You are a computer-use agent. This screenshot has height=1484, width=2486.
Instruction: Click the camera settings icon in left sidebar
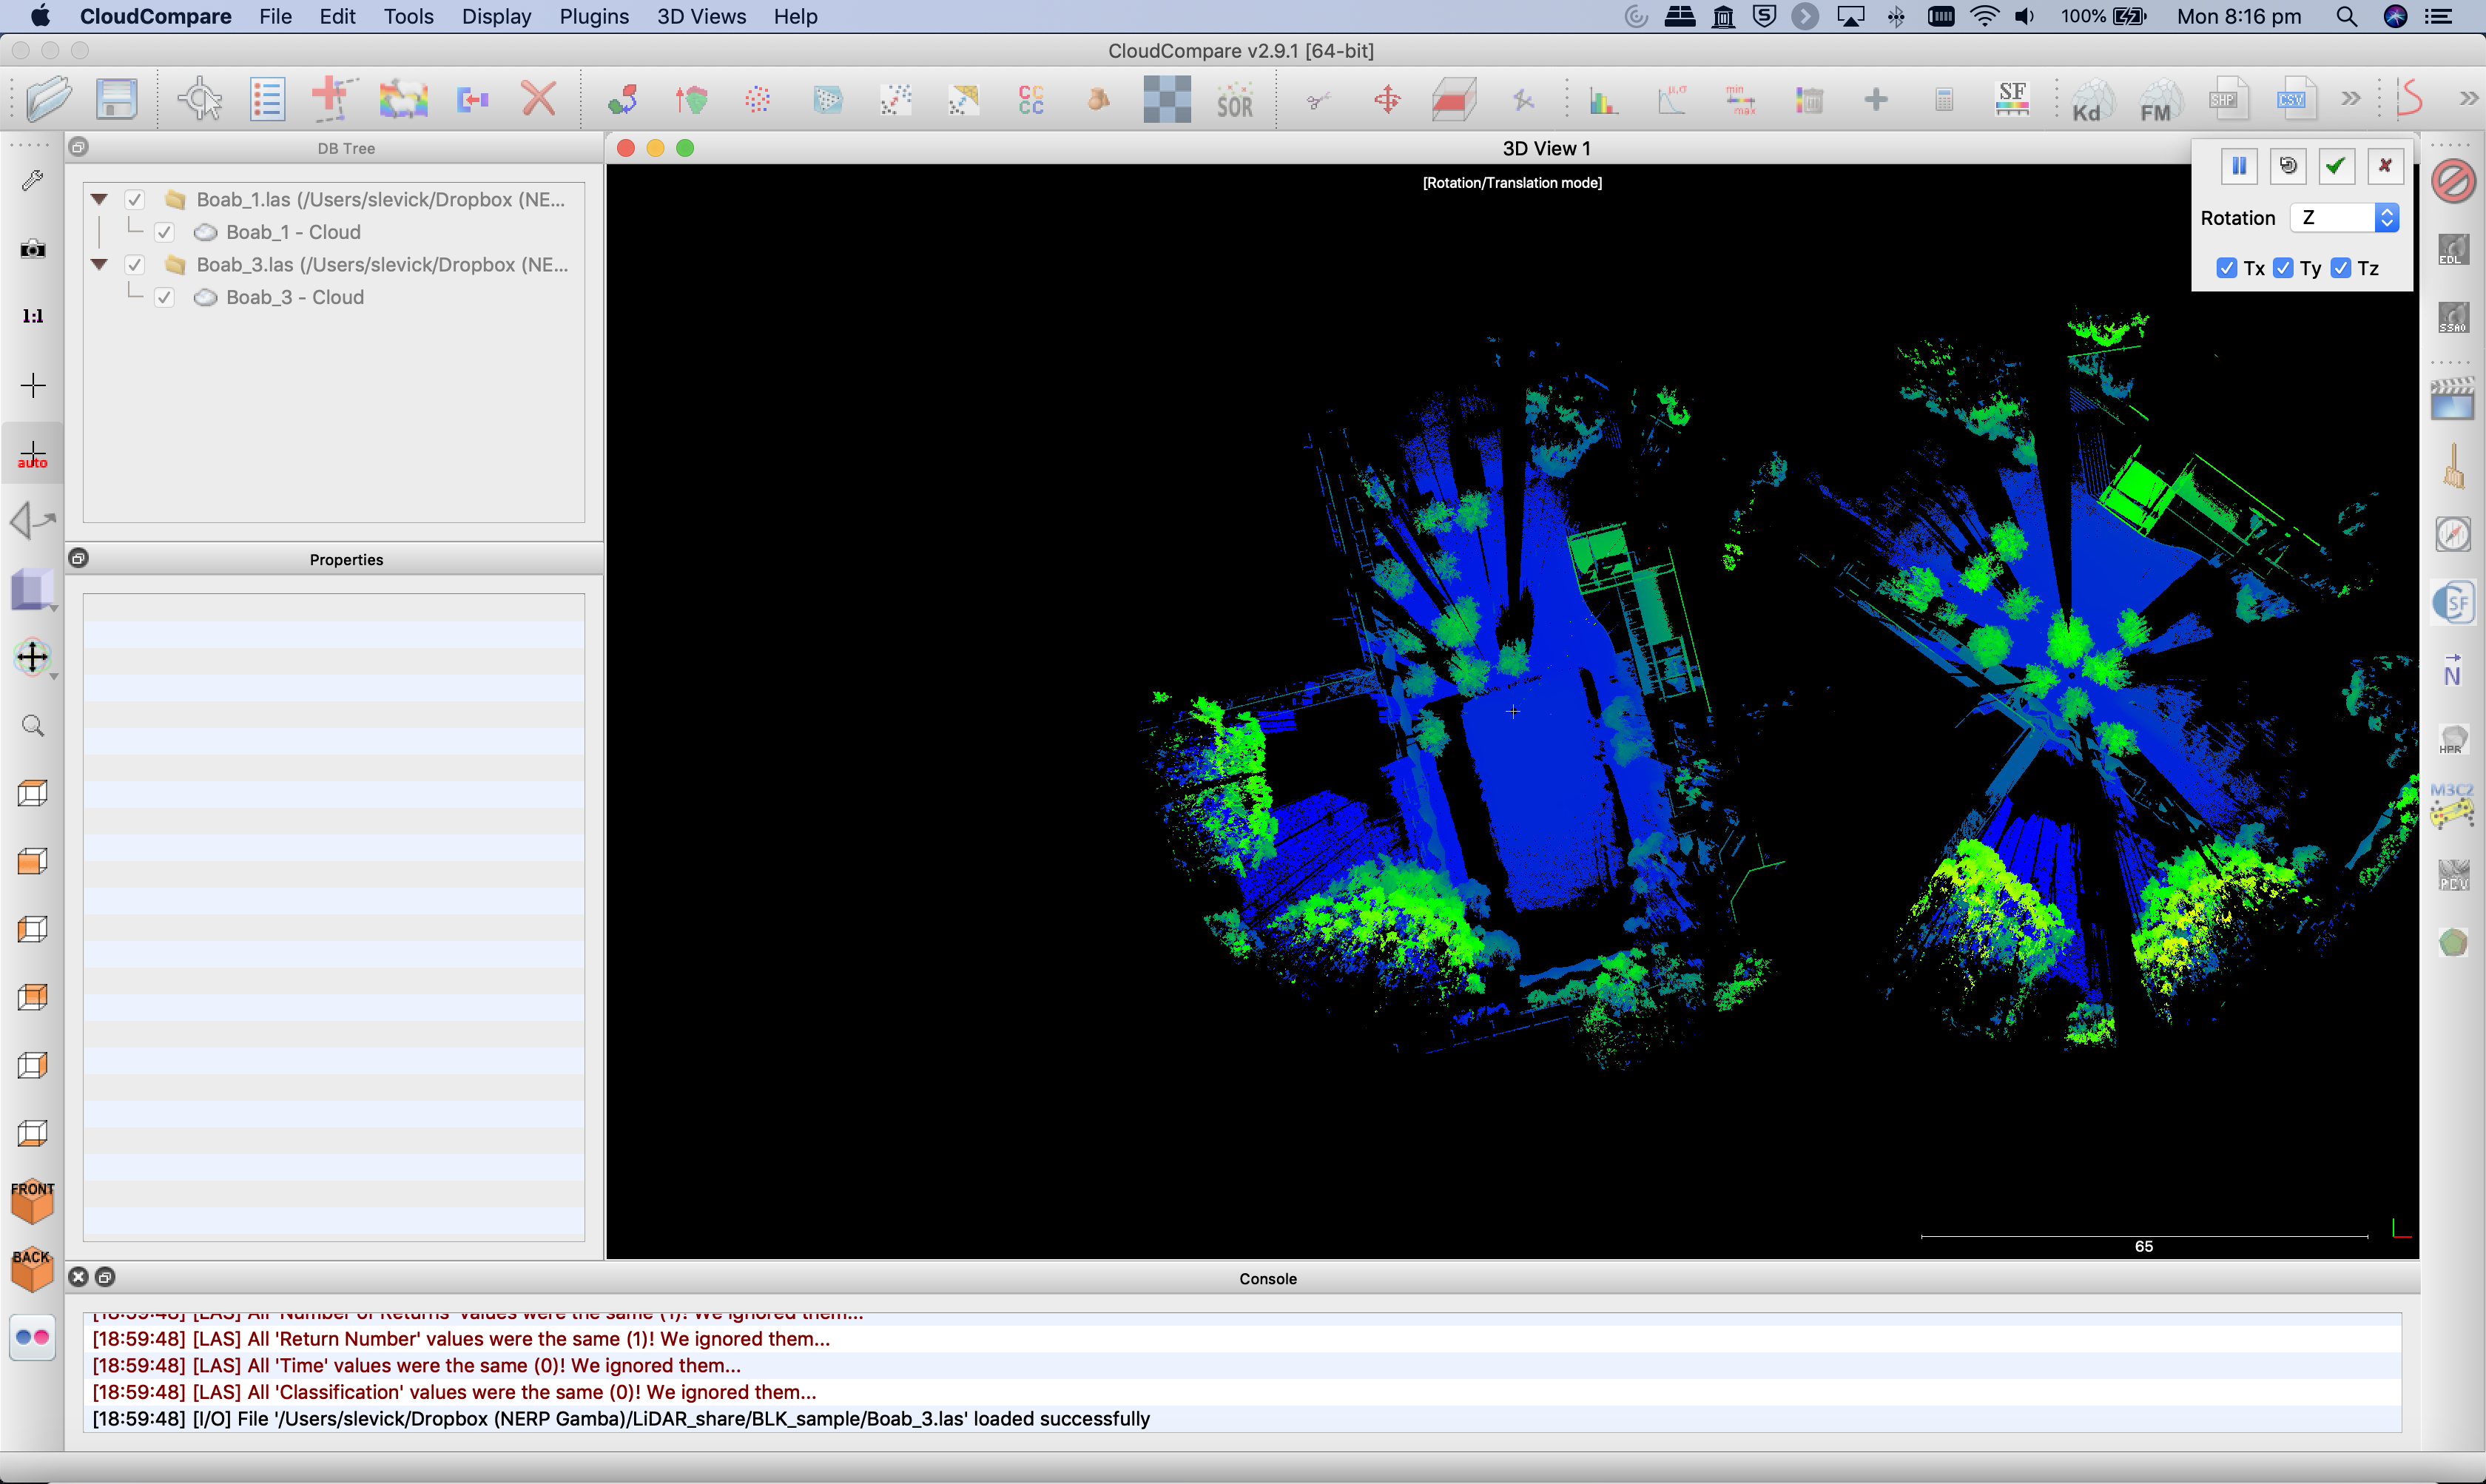tap(33, 248)
